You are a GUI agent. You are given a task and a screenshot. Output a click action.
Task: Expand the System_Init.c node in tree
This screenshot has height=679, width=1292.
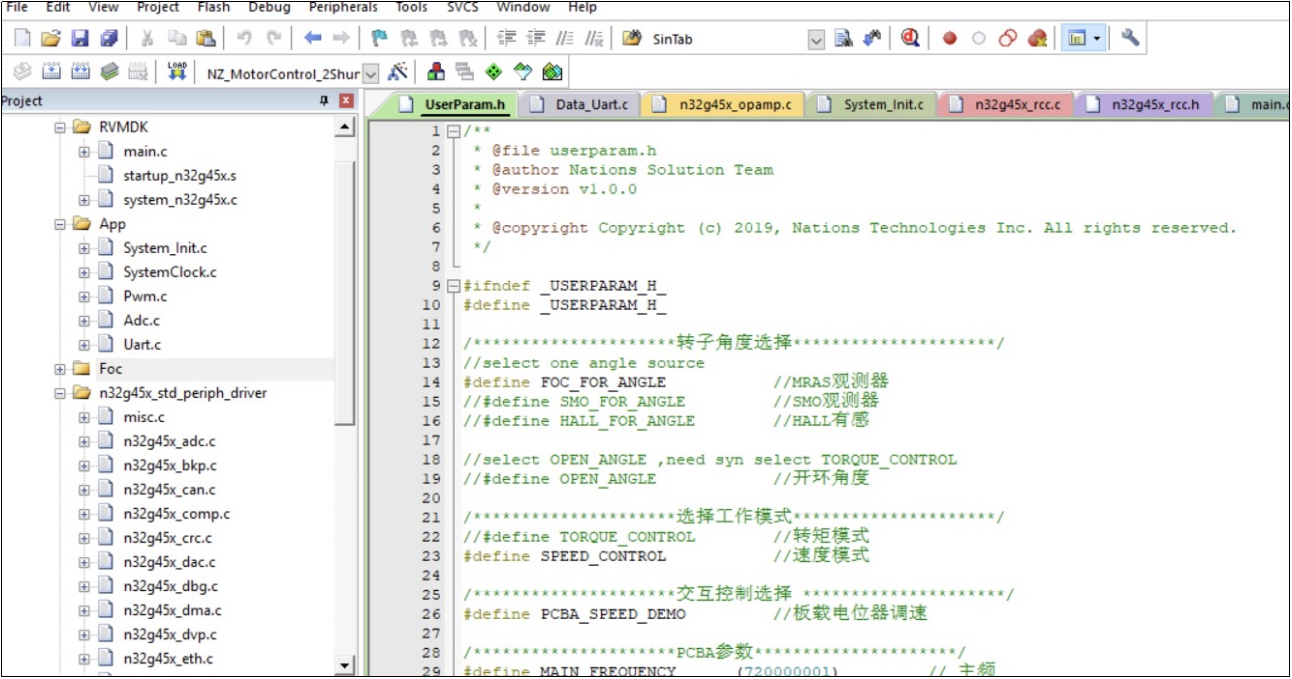click(x=84, y=248)
